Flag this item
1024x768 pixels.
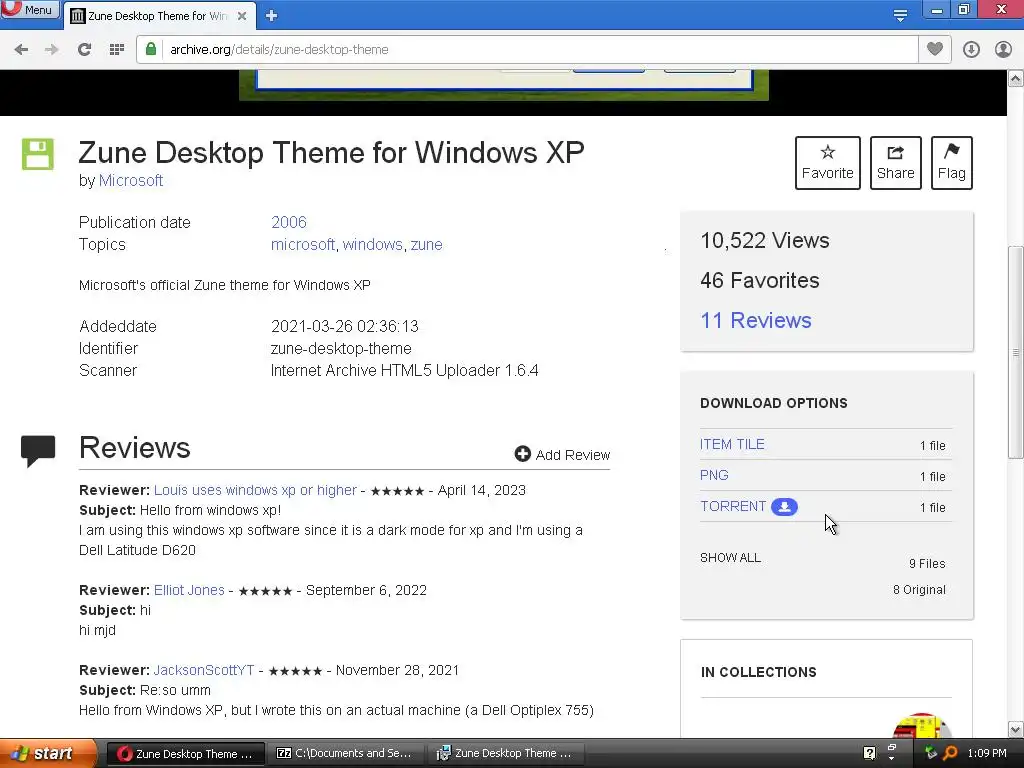(952, 163)
